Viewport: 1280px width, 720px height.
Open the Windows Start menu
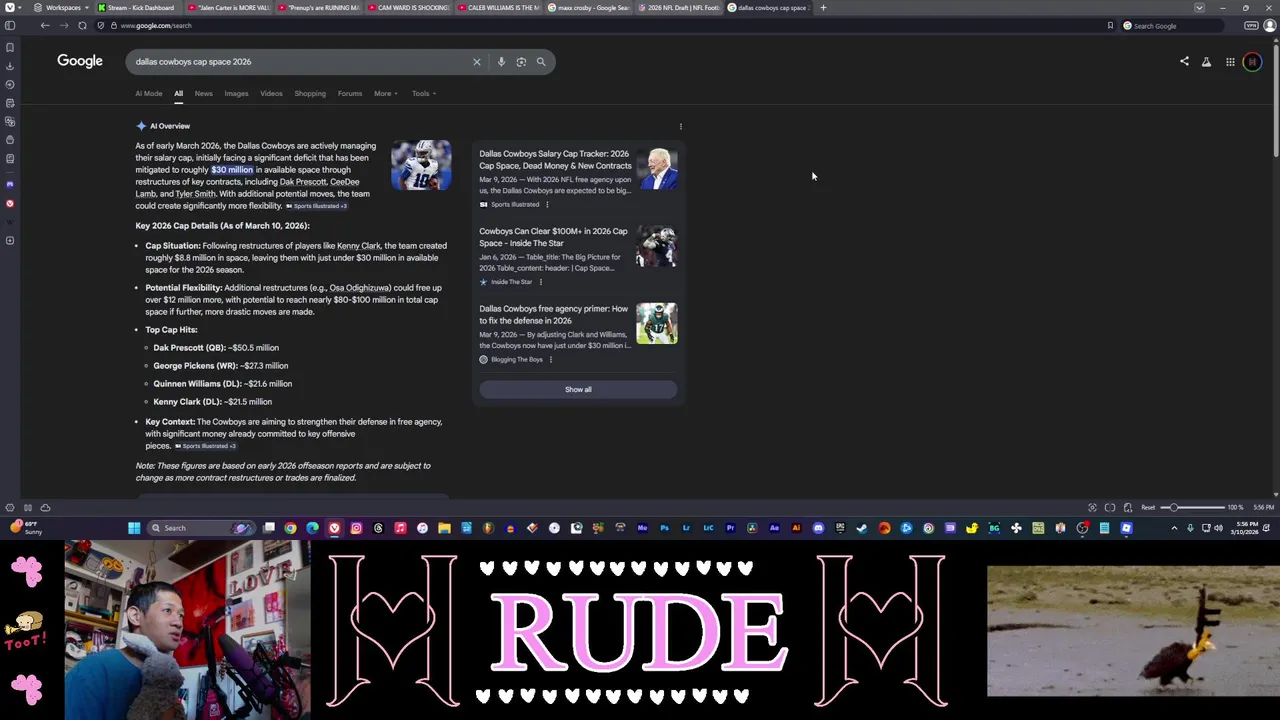tap(134, 528)
